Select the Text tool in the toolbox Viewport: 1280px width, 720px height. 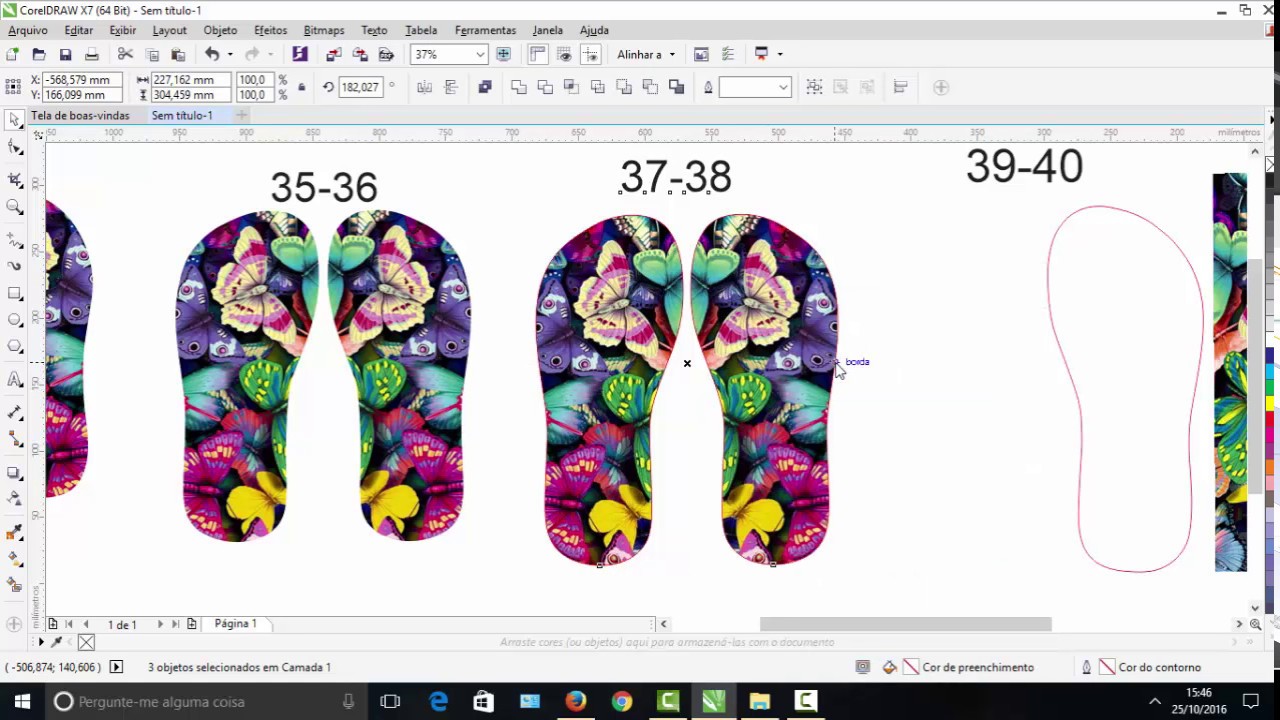click(15, 380)
